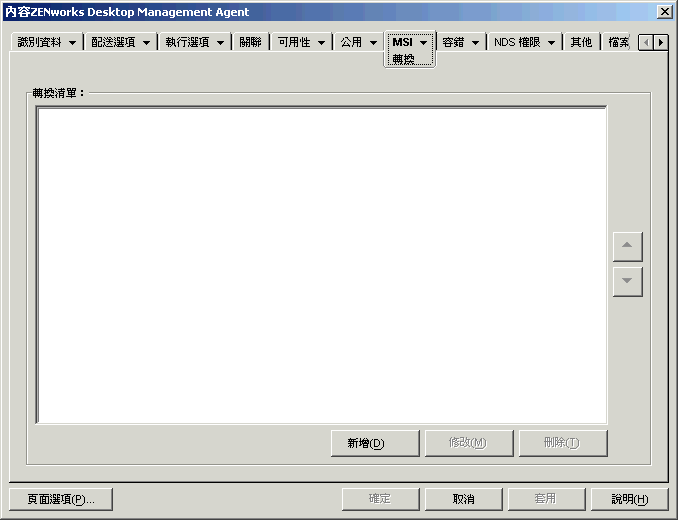The width and height of the screenshot is (678, 520).
Task: Open 頁面選項(P)... dialog
Action: point(61,499)
